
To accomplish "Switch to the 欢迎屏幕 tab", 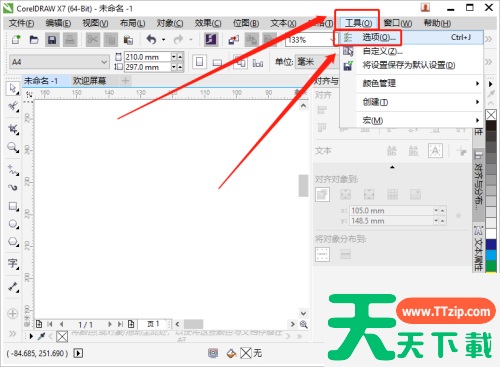I will point(90,81).
